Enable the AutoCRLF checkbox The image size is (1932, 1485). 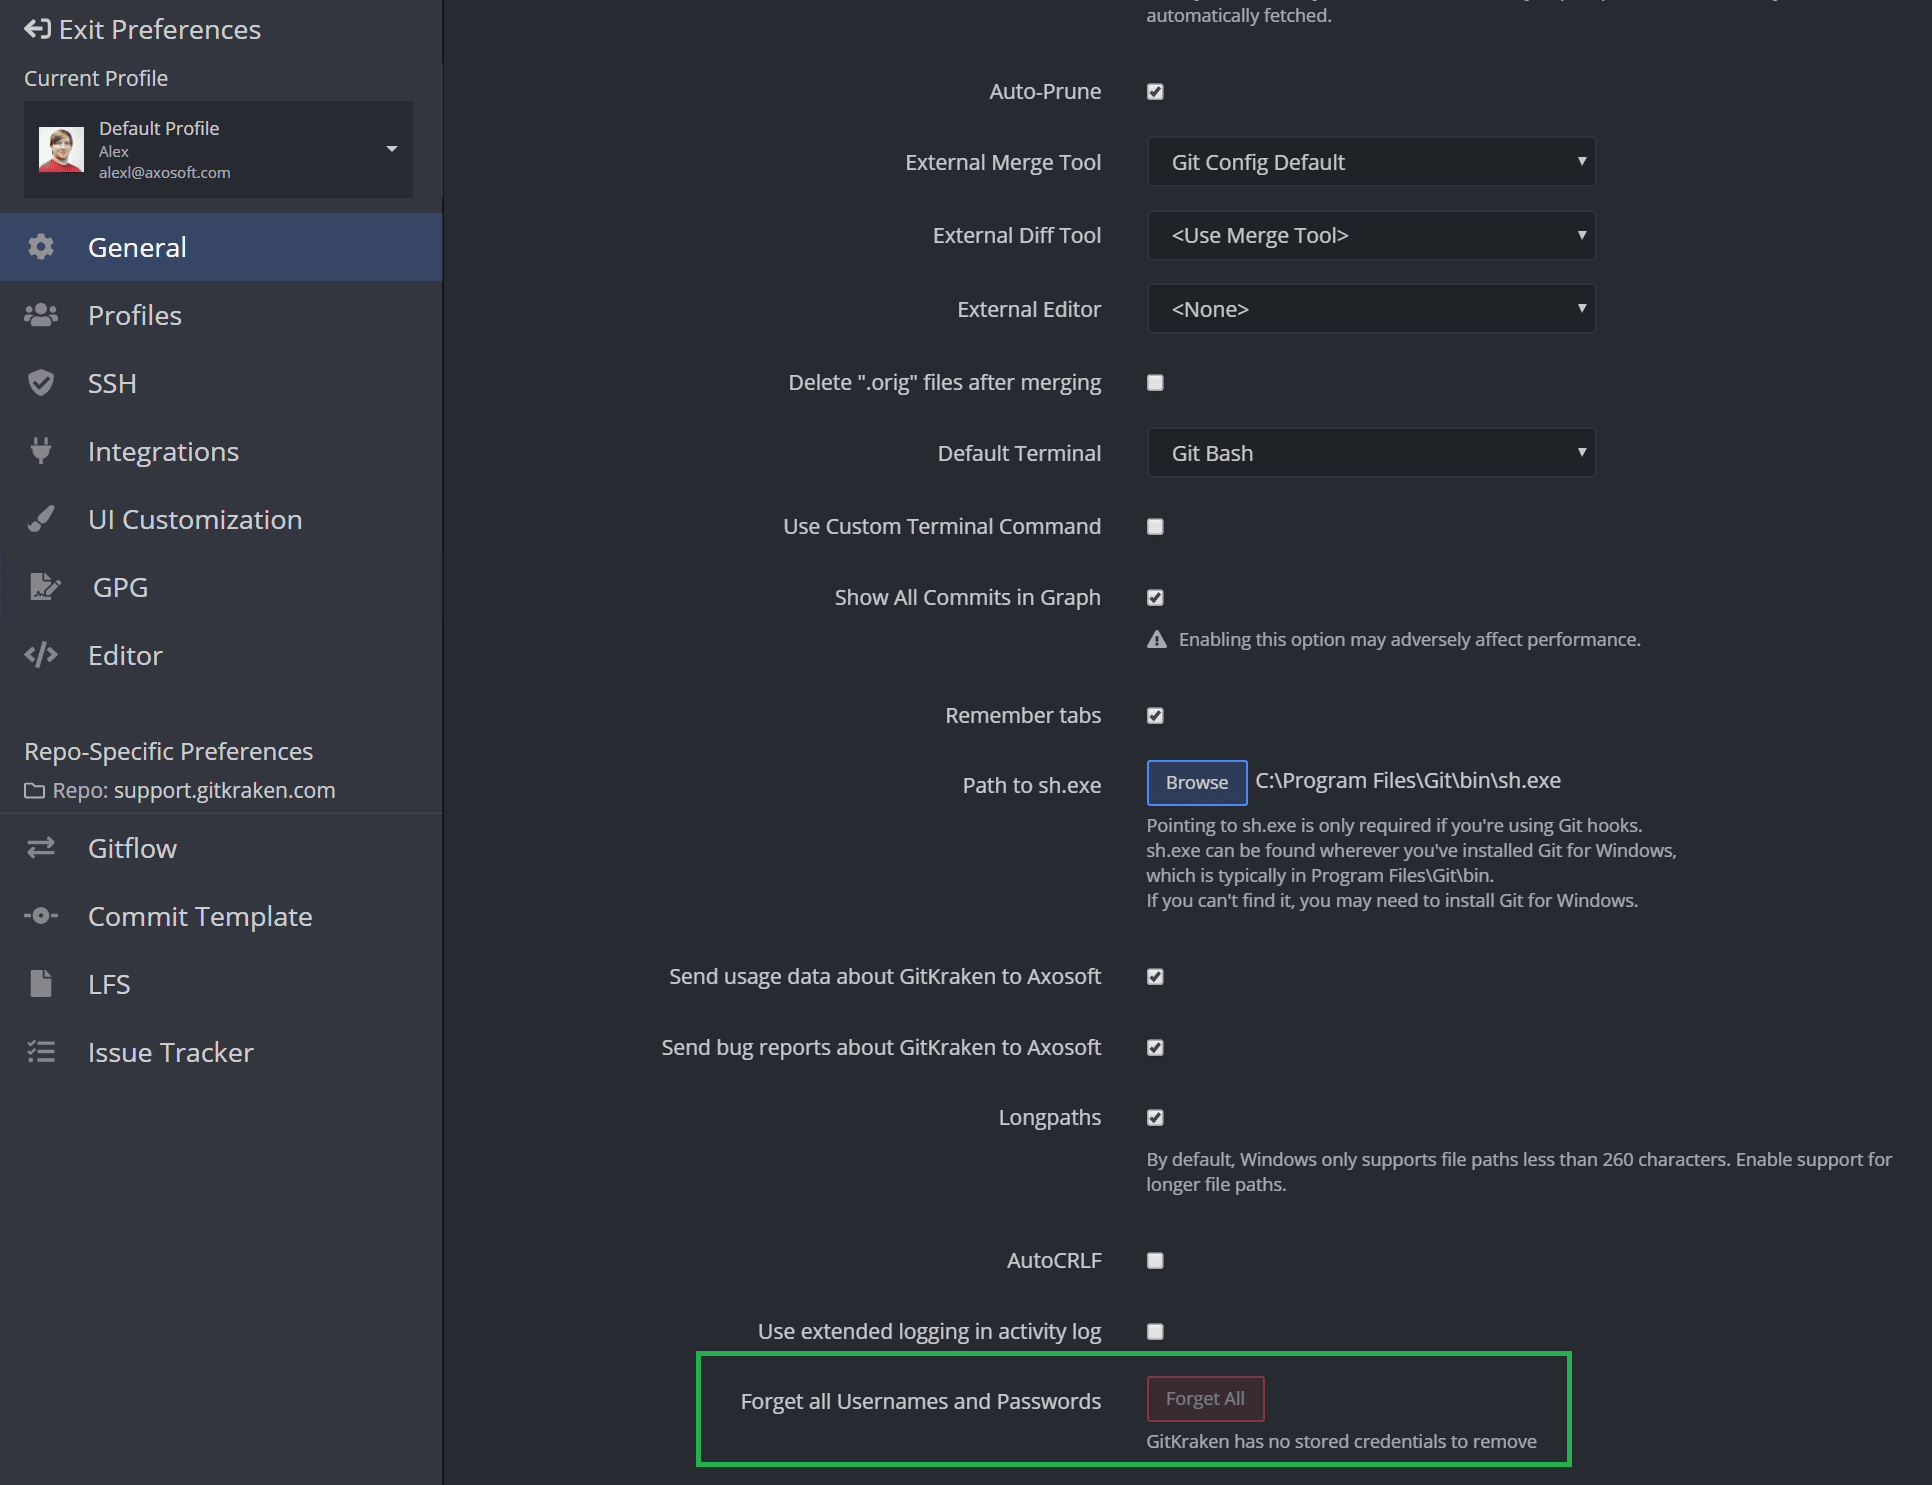(x=1155, y=1261)
